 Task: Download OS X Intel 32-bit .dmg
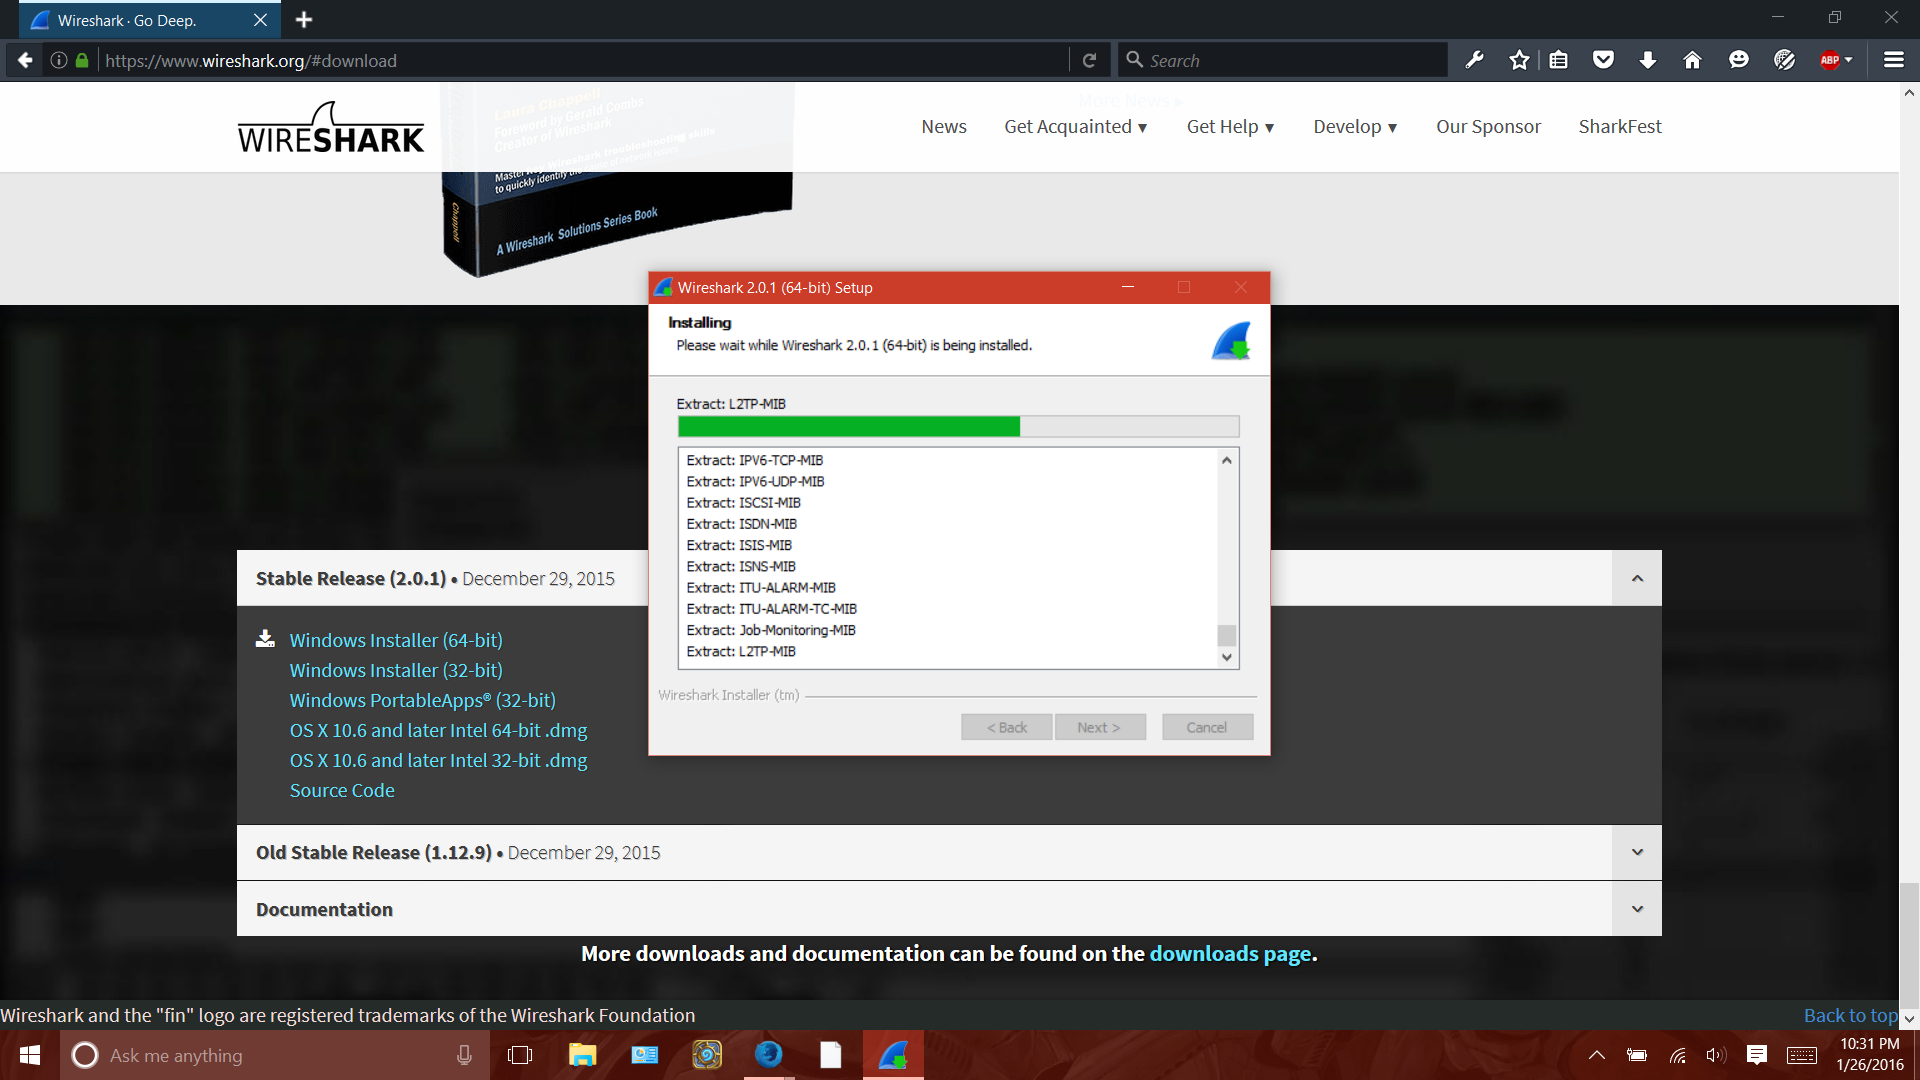pos(438,760)
